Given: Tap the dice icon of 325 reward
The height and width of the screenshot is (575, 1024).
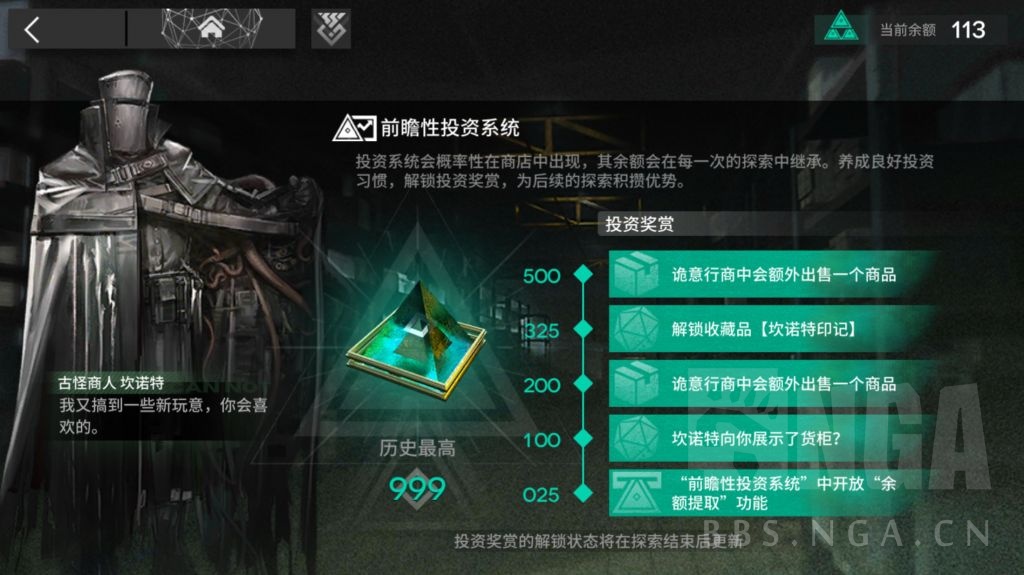Looking at the screenshot, I should (636, 329).
